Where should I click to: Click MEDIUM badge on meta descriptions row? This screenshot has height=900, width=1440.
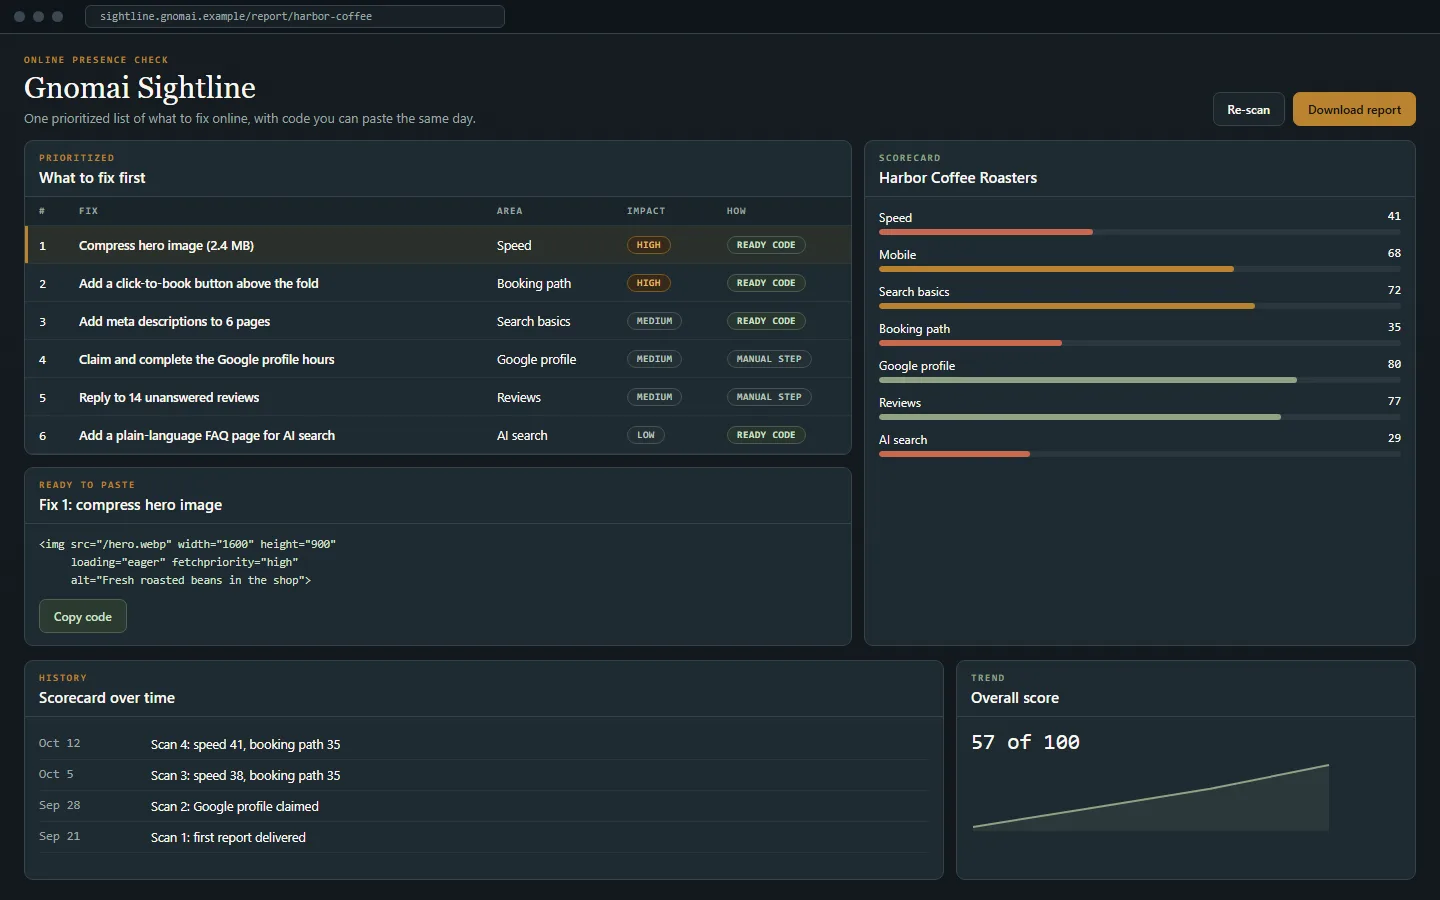[x=655, y=321]
